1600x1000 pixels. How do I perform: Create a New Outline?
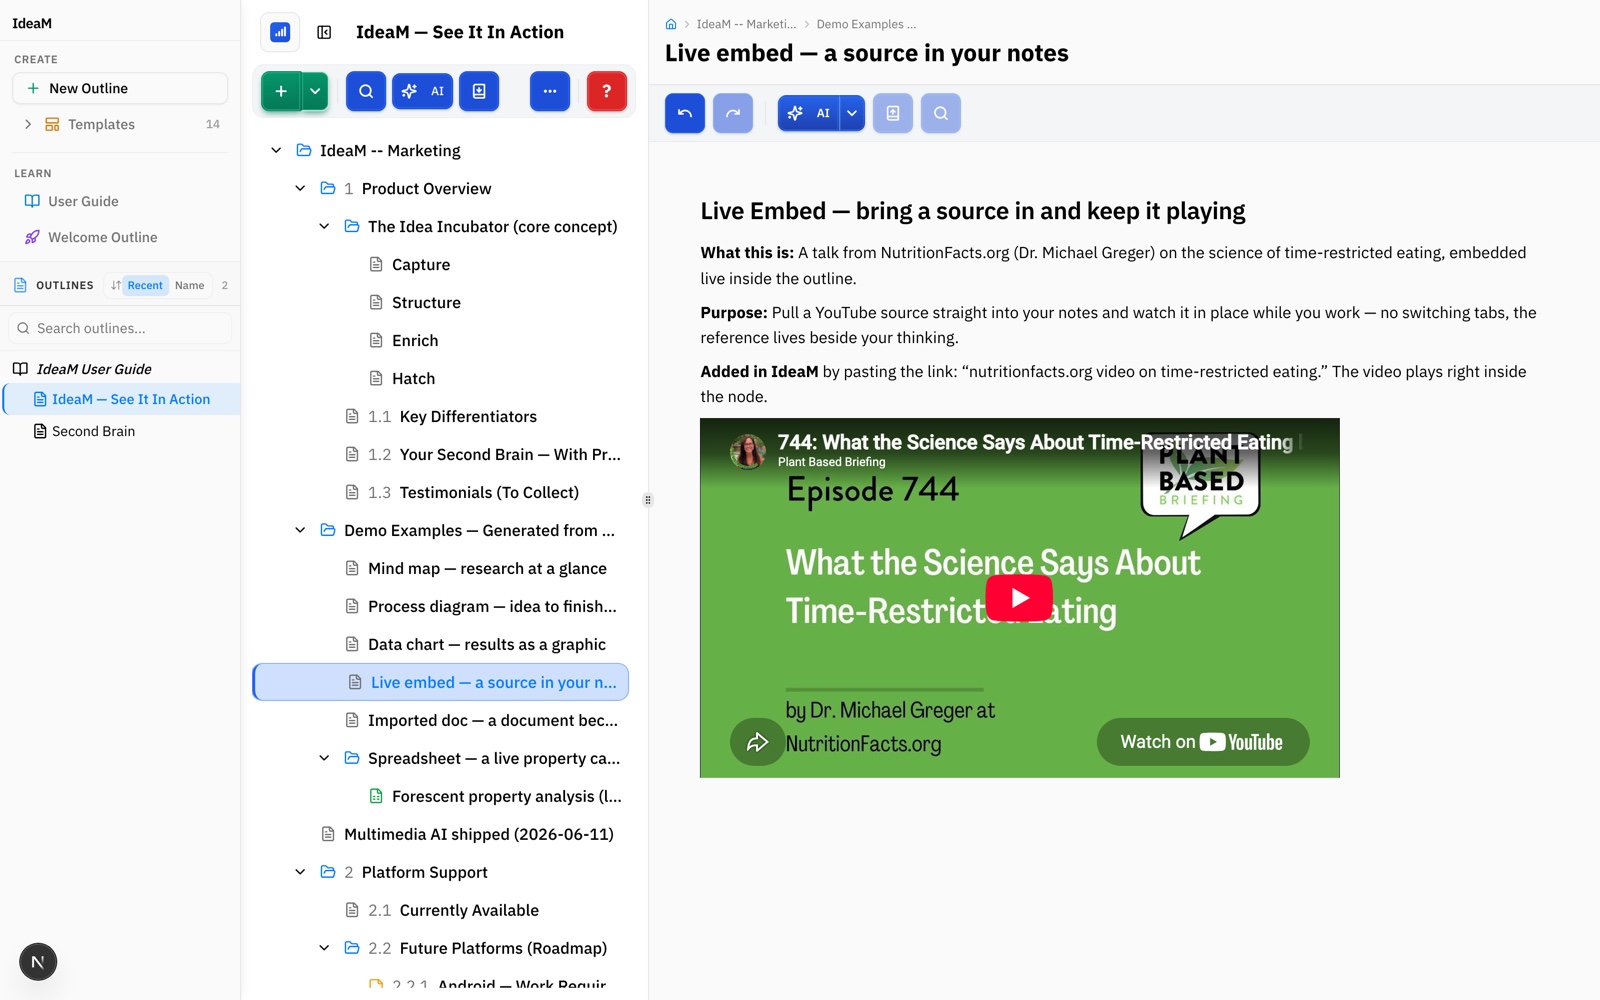[120, 88]
